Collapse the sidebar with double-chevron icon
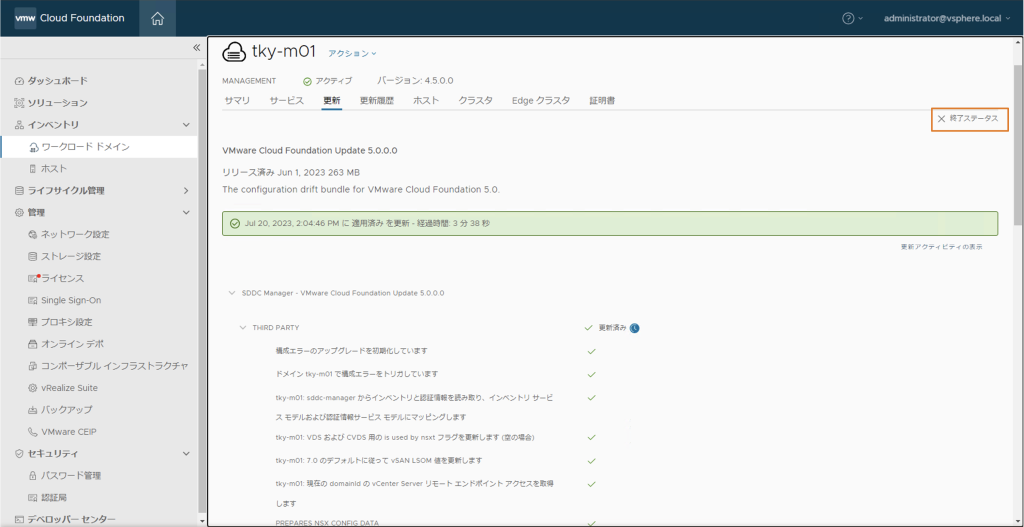 197,48
